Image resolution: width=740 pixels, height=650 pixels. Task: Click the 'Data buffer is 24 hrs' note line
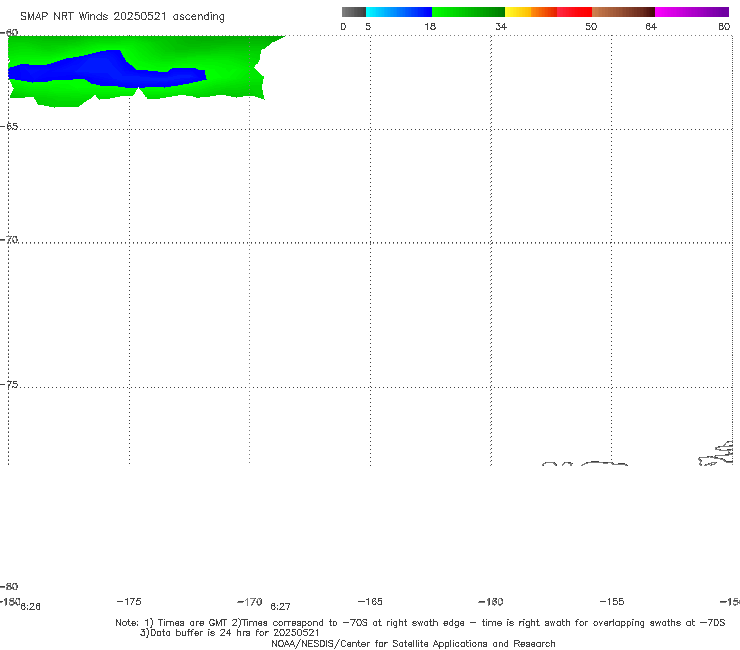click(x=230, y=633)
